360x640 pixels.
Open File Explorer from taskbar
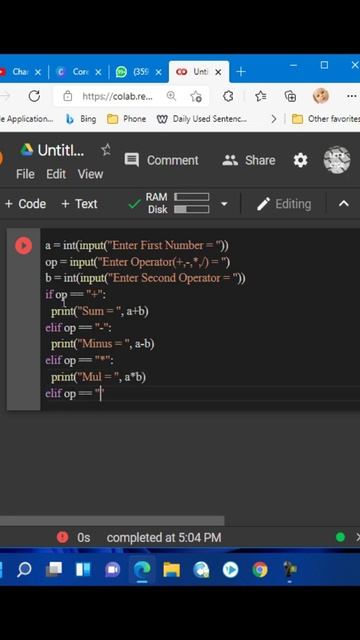pyautogui.click(x=171, y=569)
